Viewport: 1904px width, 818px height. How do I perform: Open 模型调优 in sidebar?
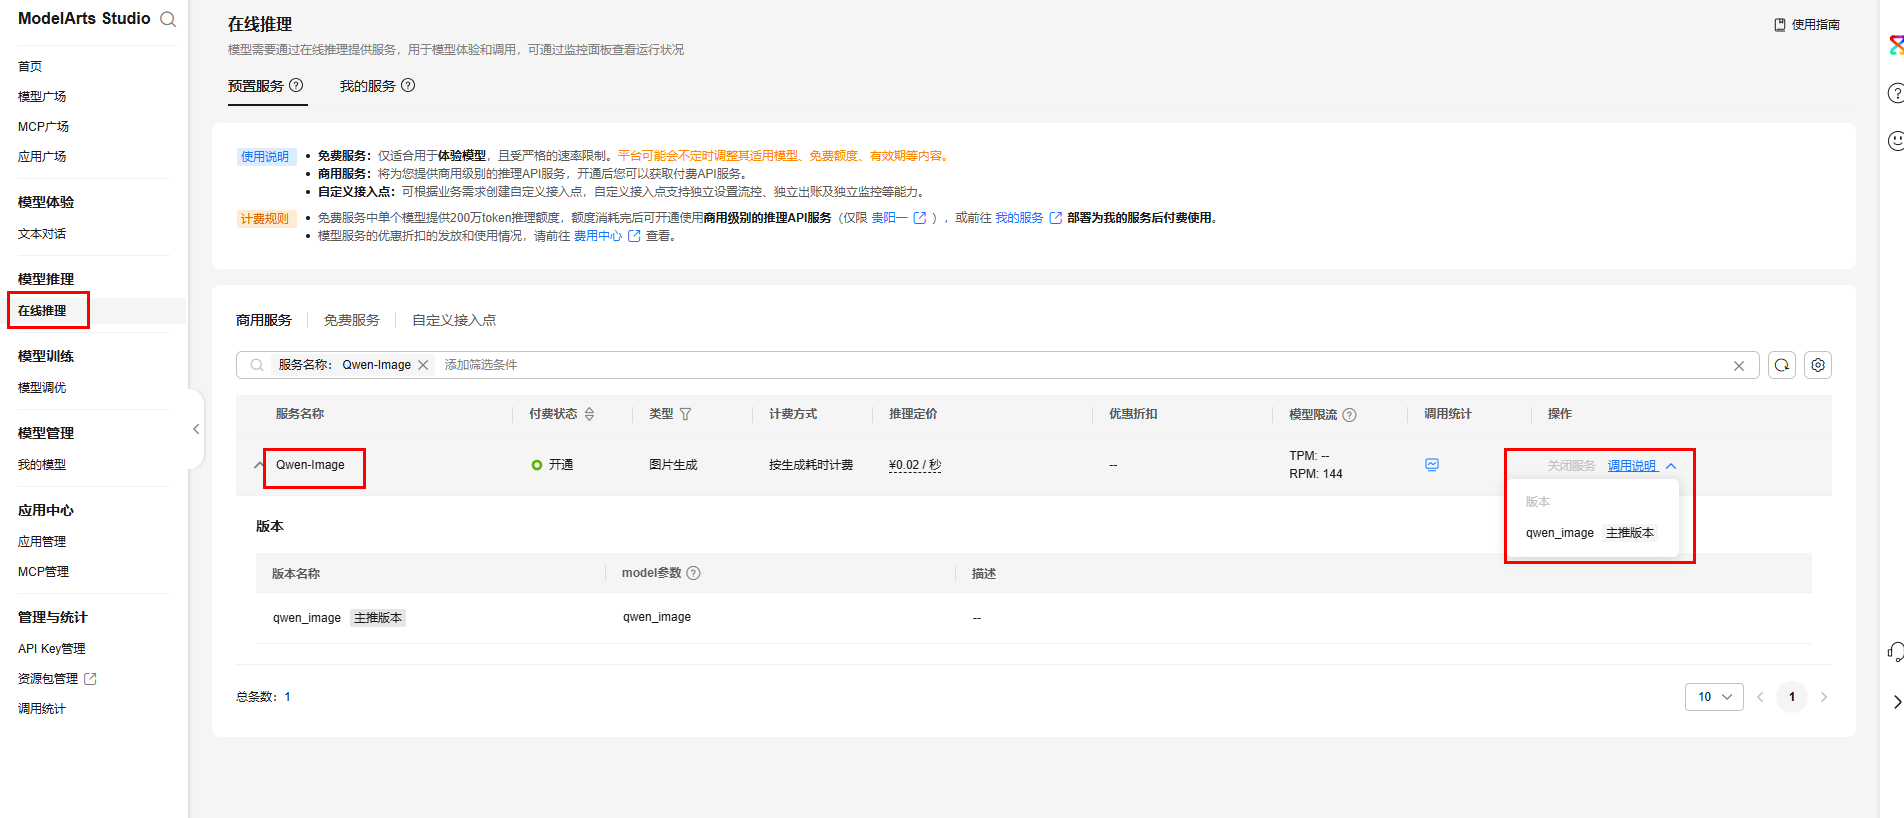(42, 387)
